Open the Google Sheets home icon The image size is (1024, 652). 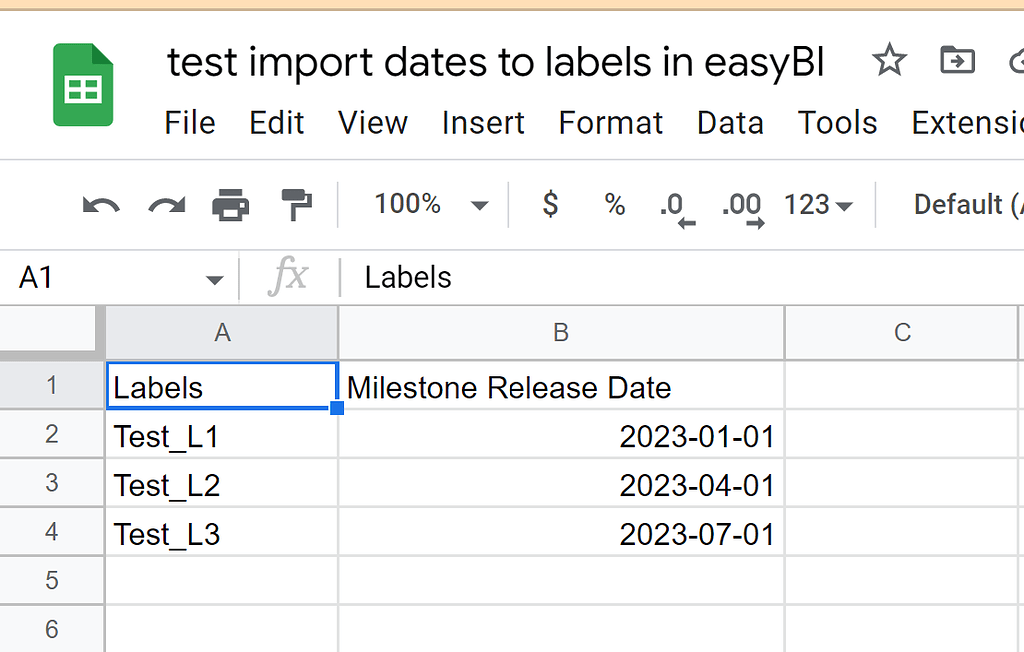[83, 85]
